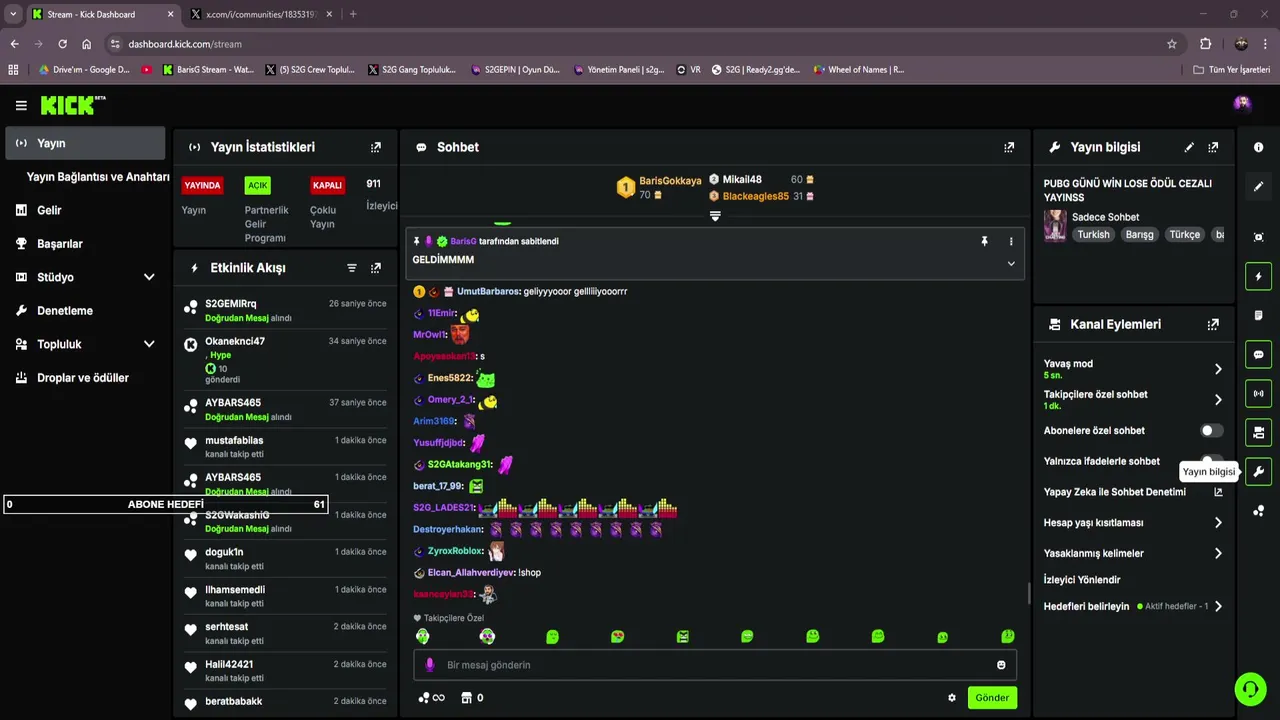Toggle Abonelere özel sohbet switch

[x=1211, y=431]
